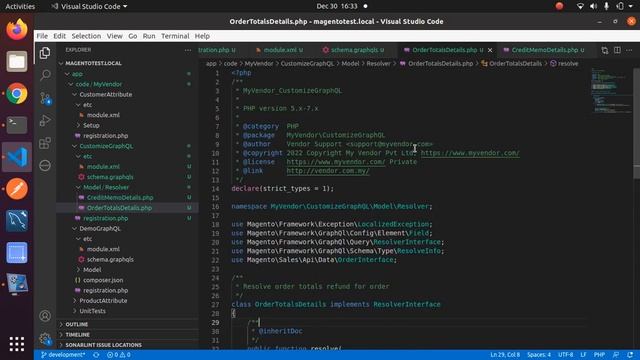Launch Google Chrome from the dock
This screenshot has width=640, height=360.
pos(17,93)
